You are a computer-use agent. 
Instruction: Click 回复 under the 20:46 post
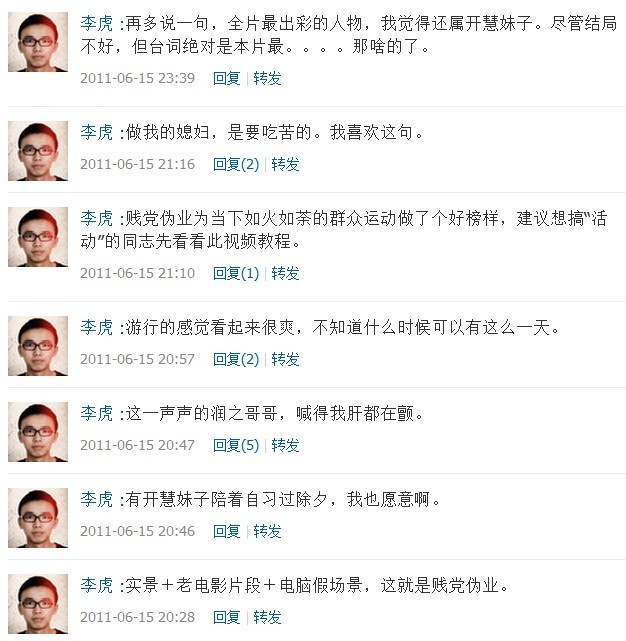tap(227, 531)
